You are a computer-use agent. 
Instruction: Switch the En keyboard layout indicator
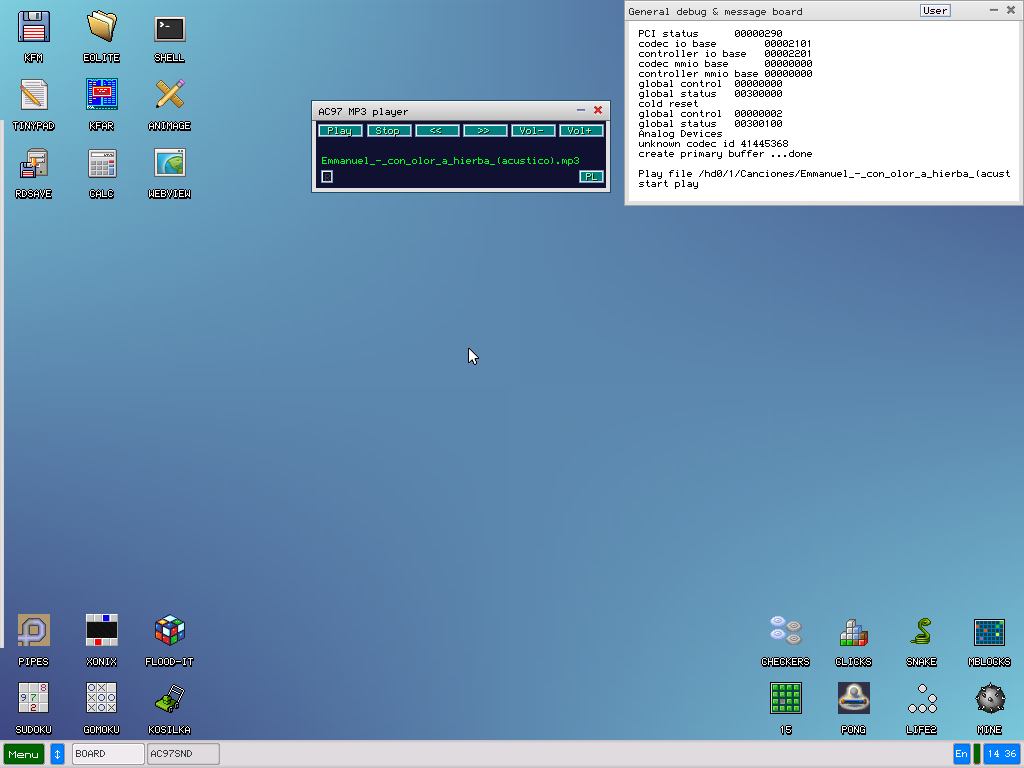[x=961, y=754]
